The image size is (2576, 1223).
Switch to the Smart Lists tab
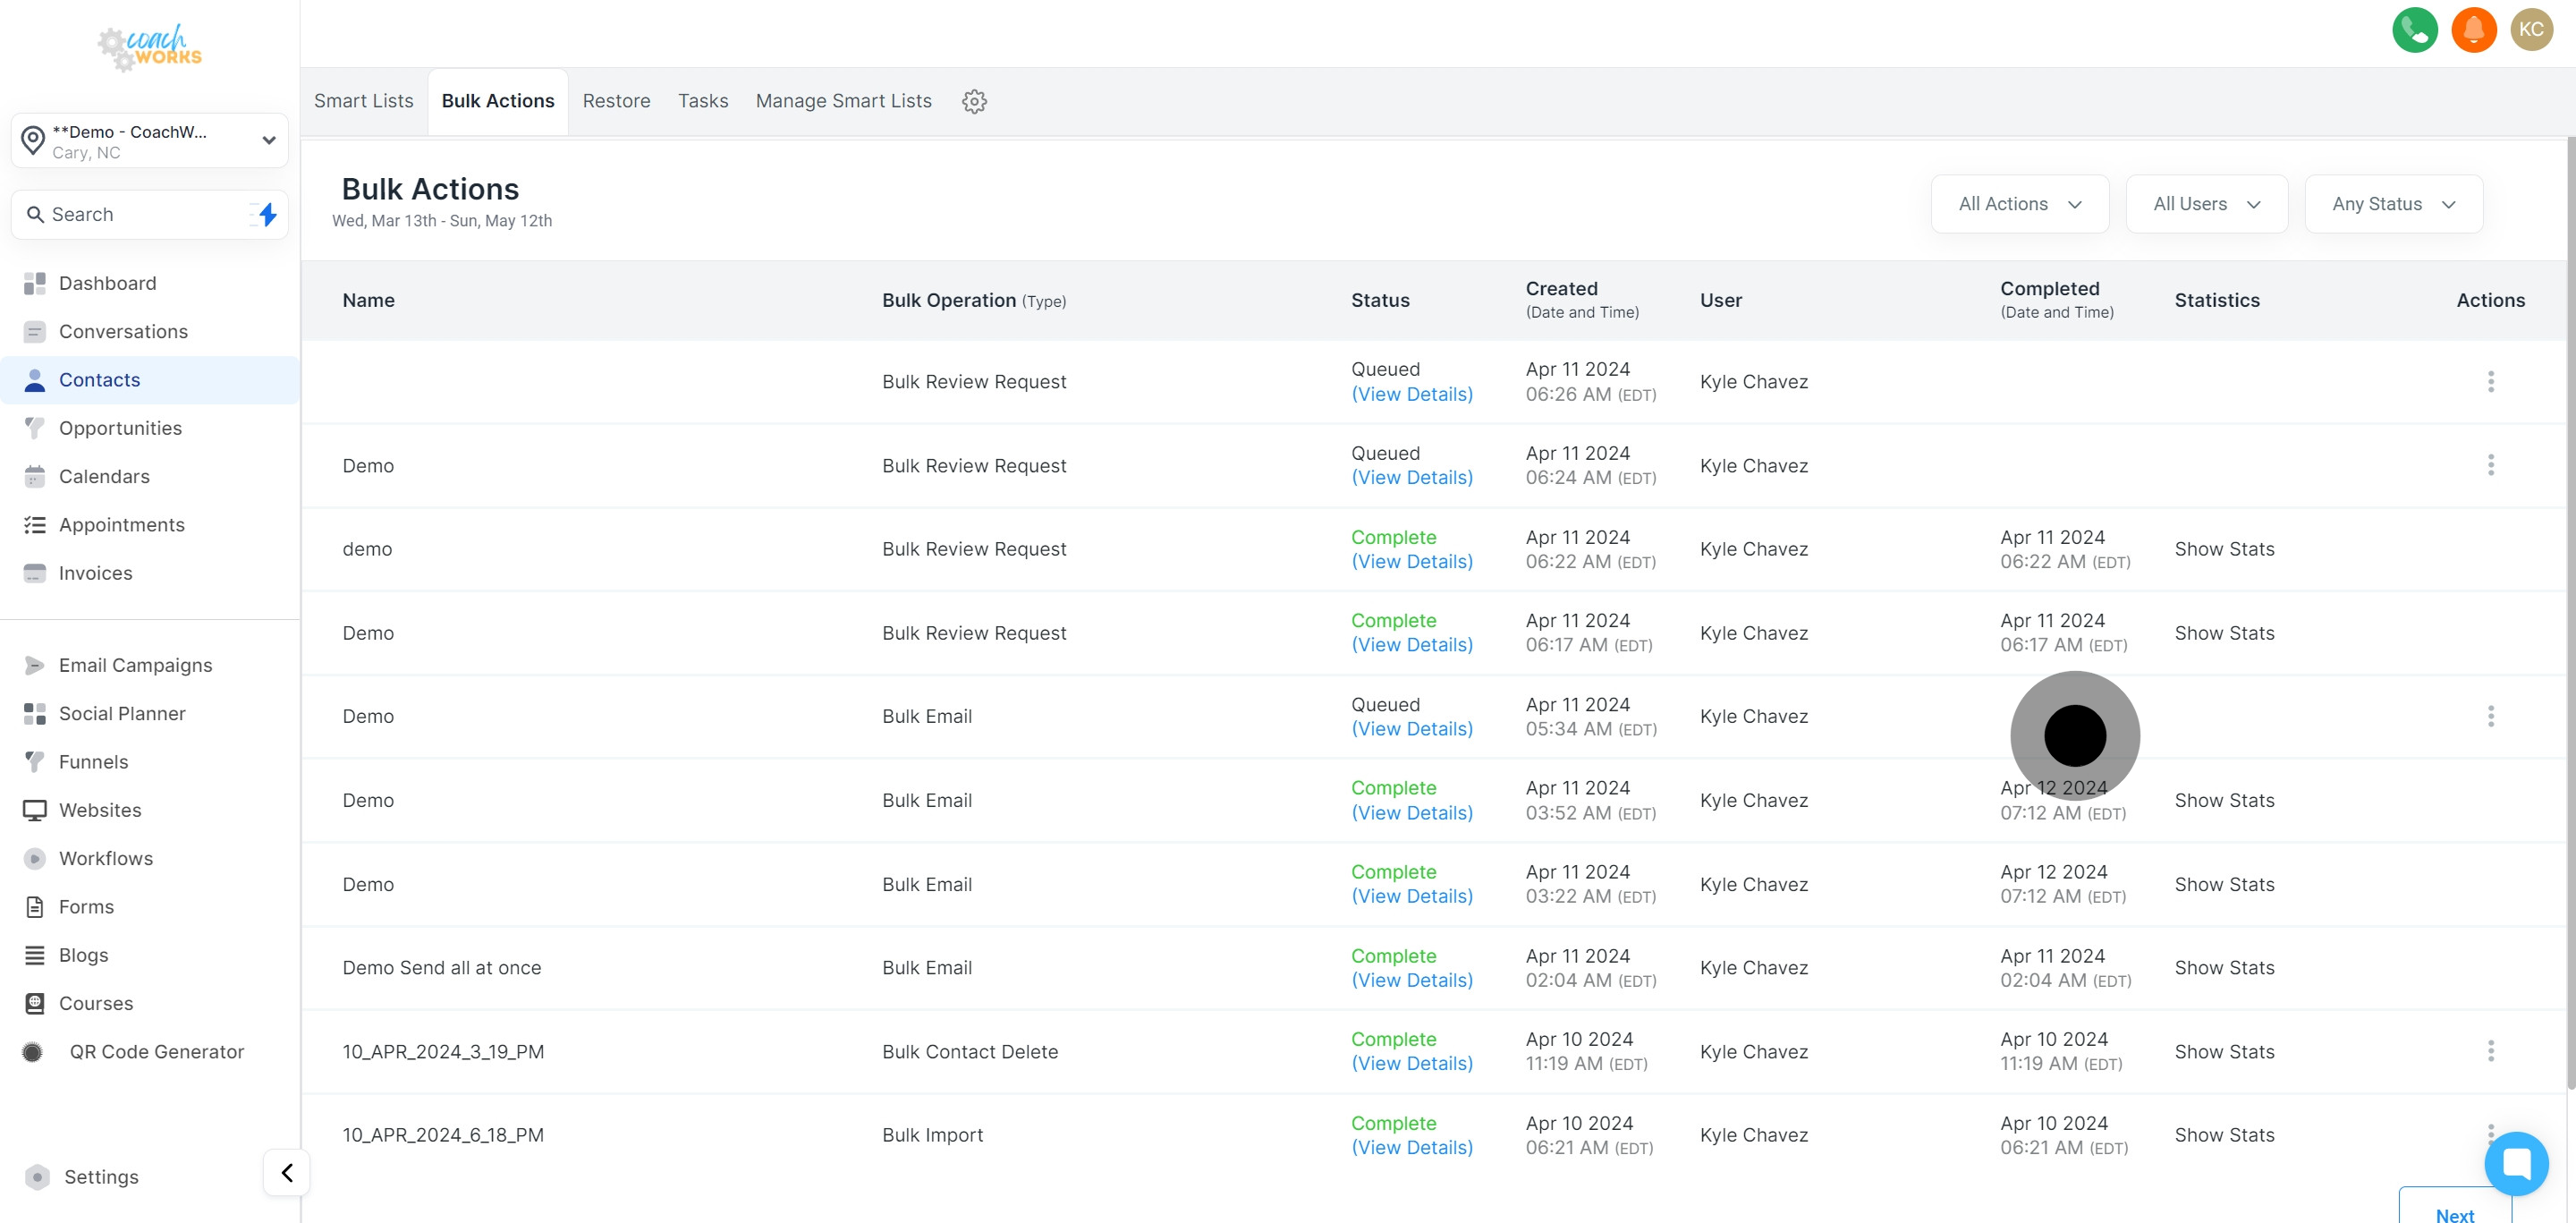pyautogui.click(x=363, y=101)
